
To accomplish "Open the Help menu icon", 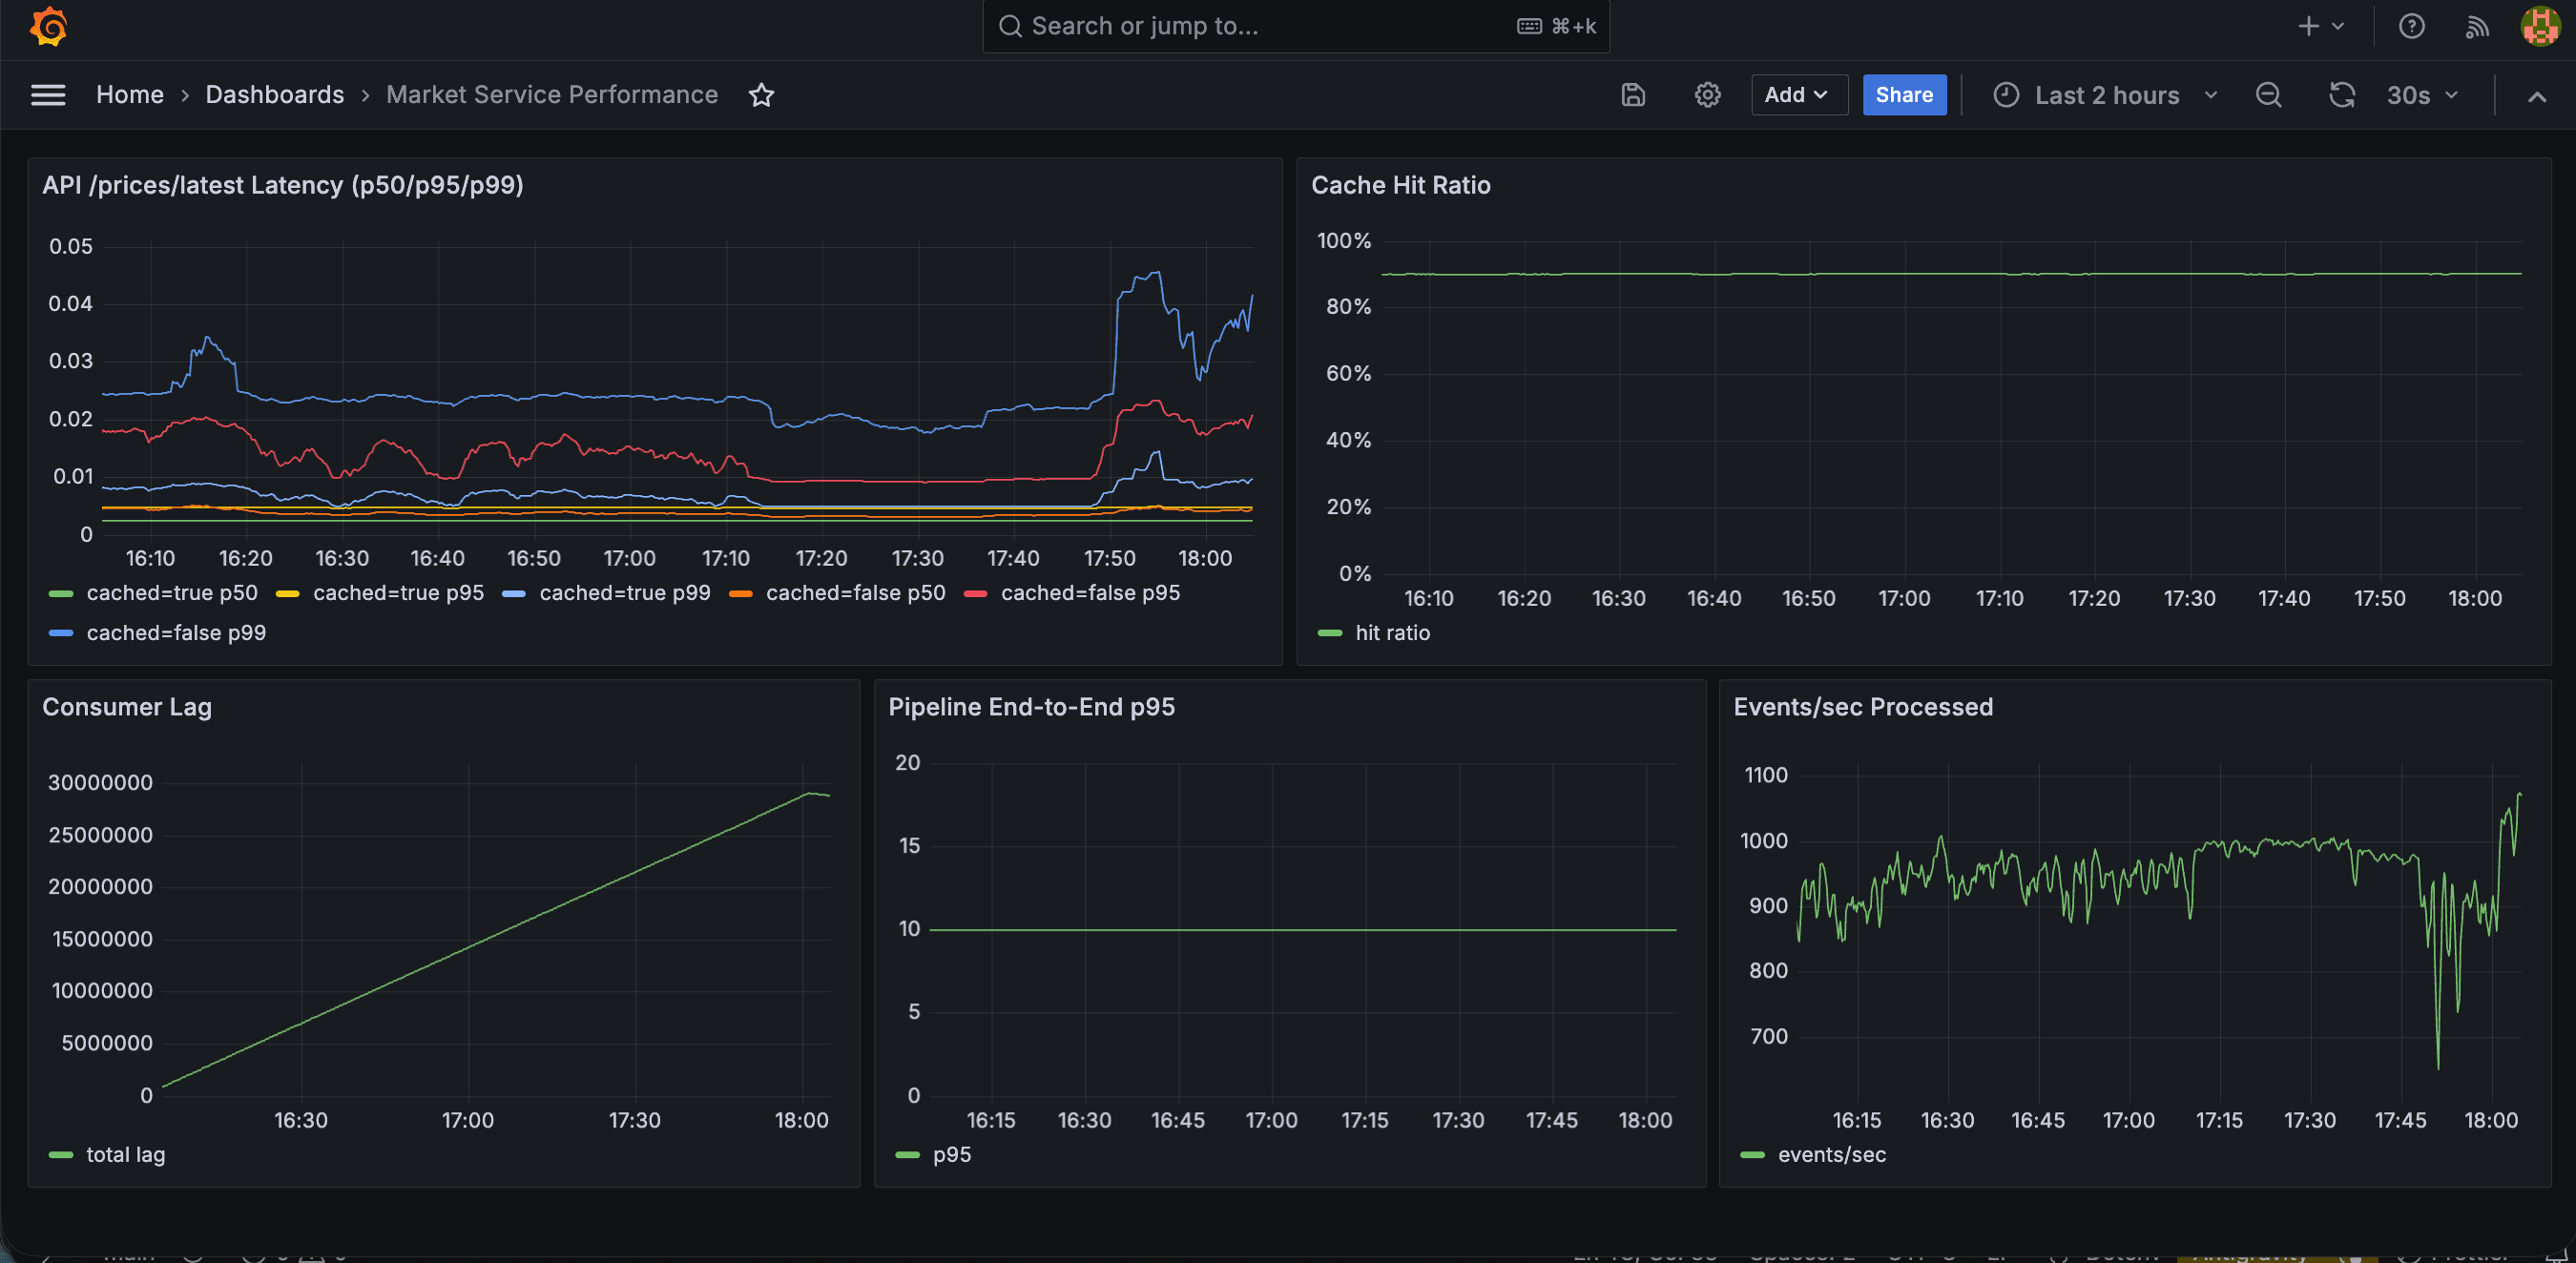I will (x=2412, y=26).
